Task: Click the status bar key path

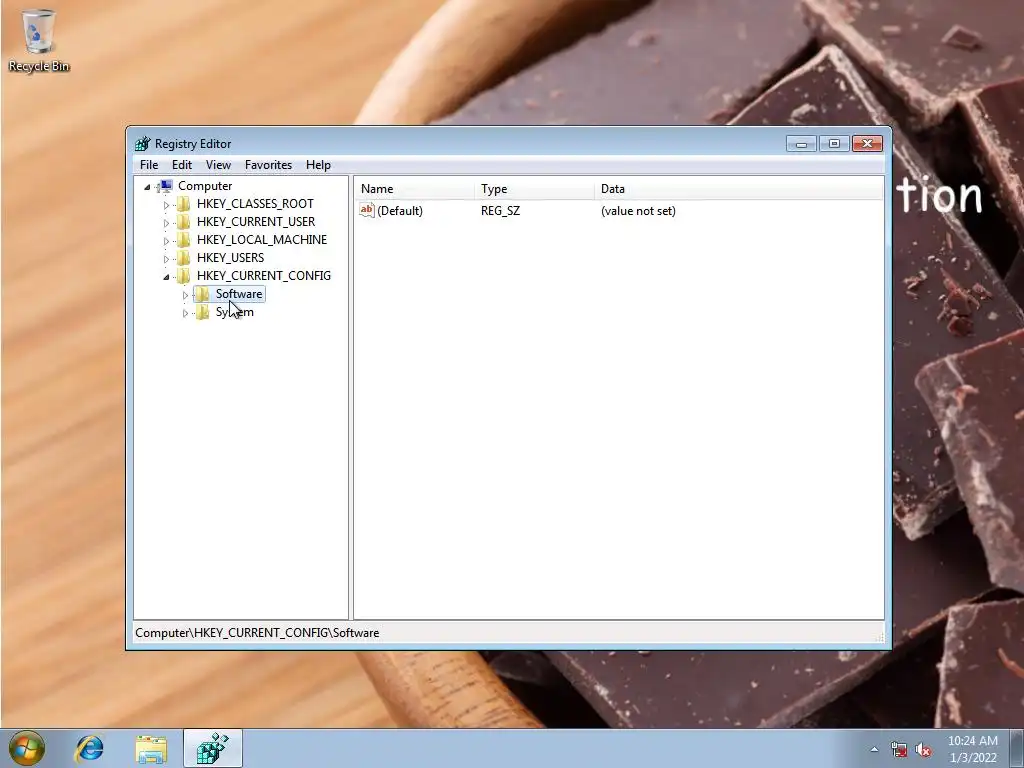Action: coord(257,633)
